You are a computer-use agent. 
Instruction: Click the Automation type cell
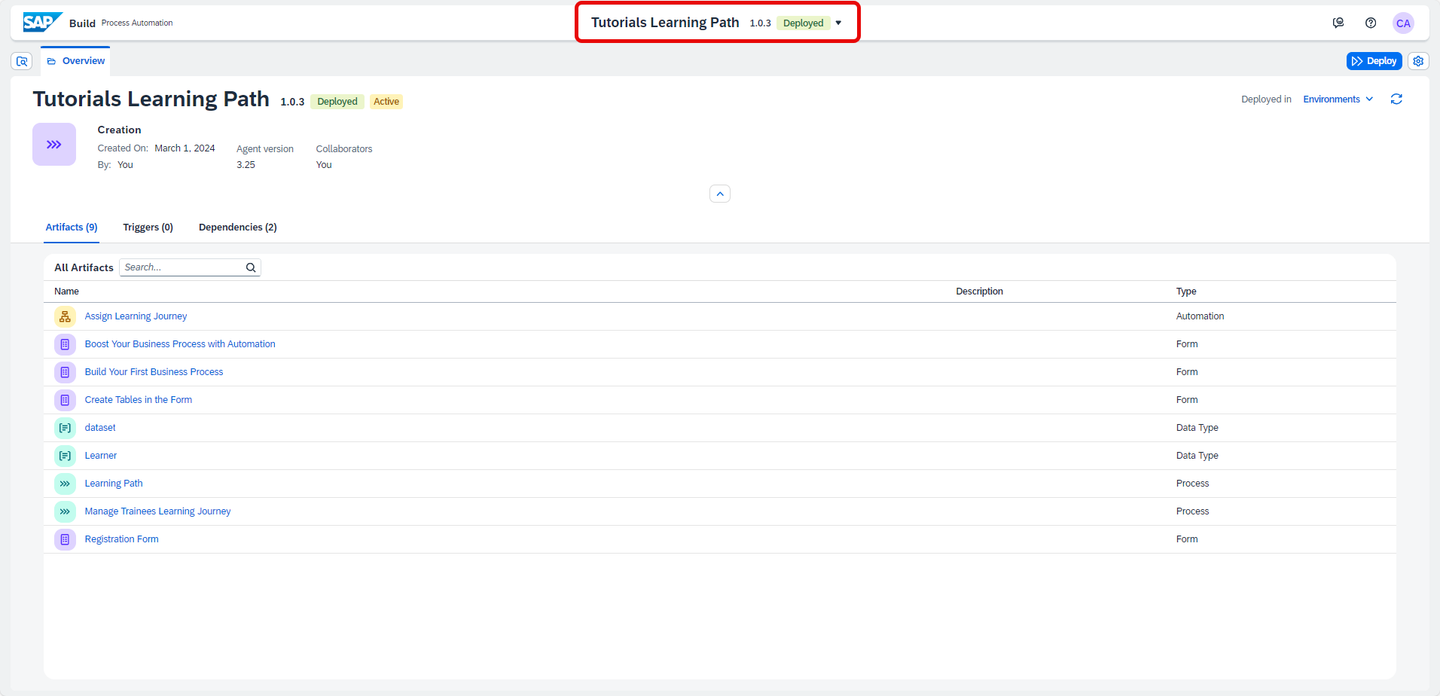[x=1200, y=316]
